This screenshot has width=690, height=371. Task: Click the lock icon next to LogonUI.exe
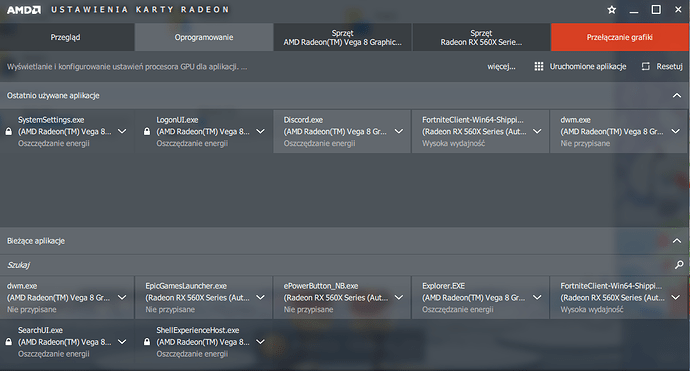click(x=147, y=132)
